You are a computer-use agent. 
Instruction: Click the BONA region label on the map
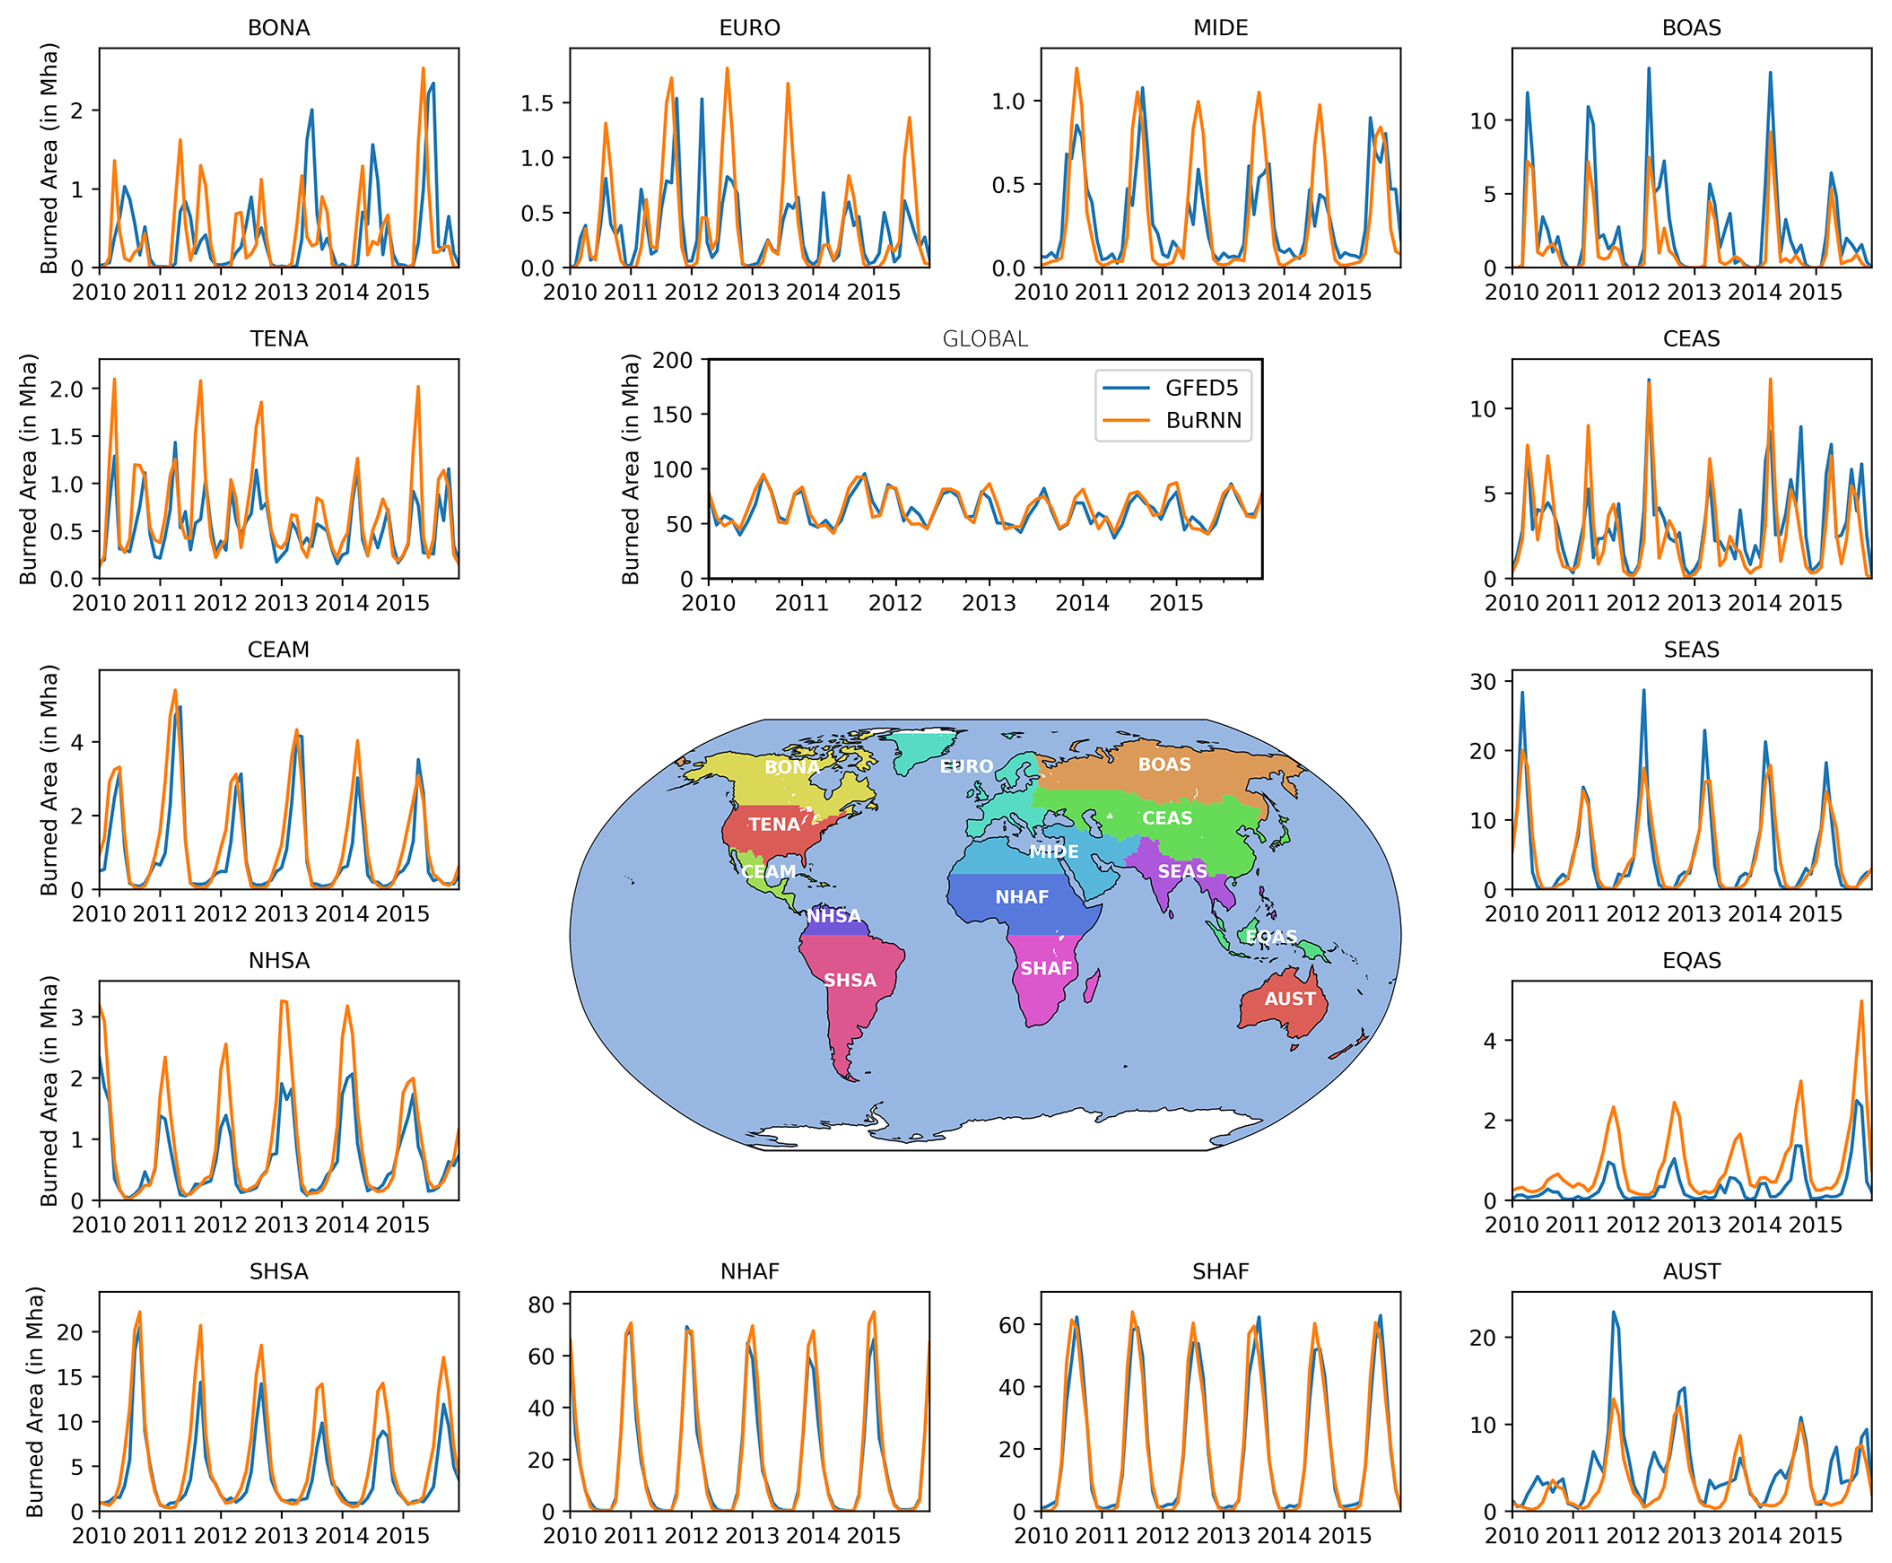(x=791, y=767)
